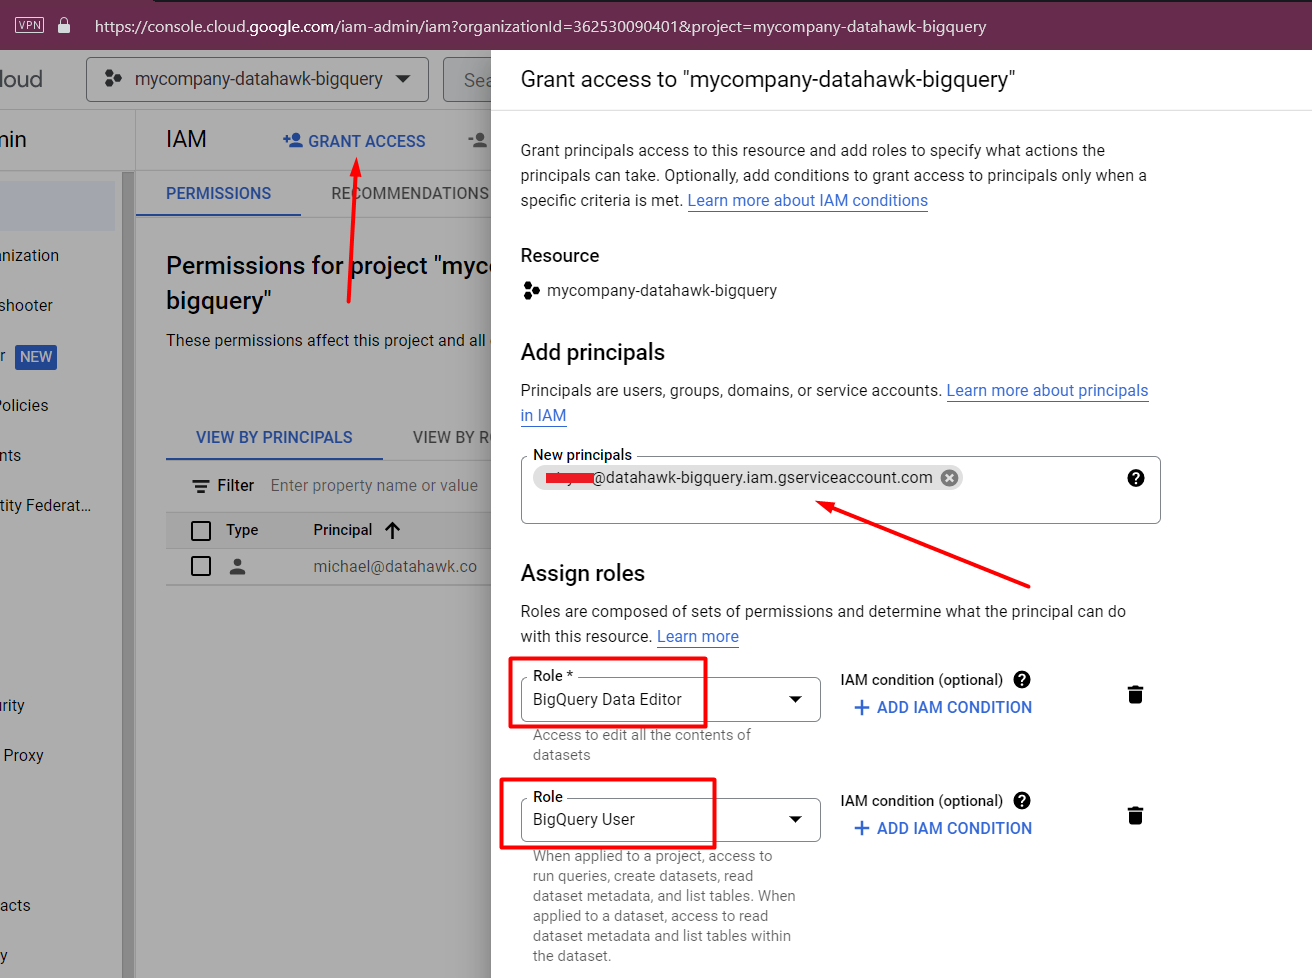Toggle the select-all checkbox in table header
This screenshot has width=1312, height=978.
click(201, 530)
